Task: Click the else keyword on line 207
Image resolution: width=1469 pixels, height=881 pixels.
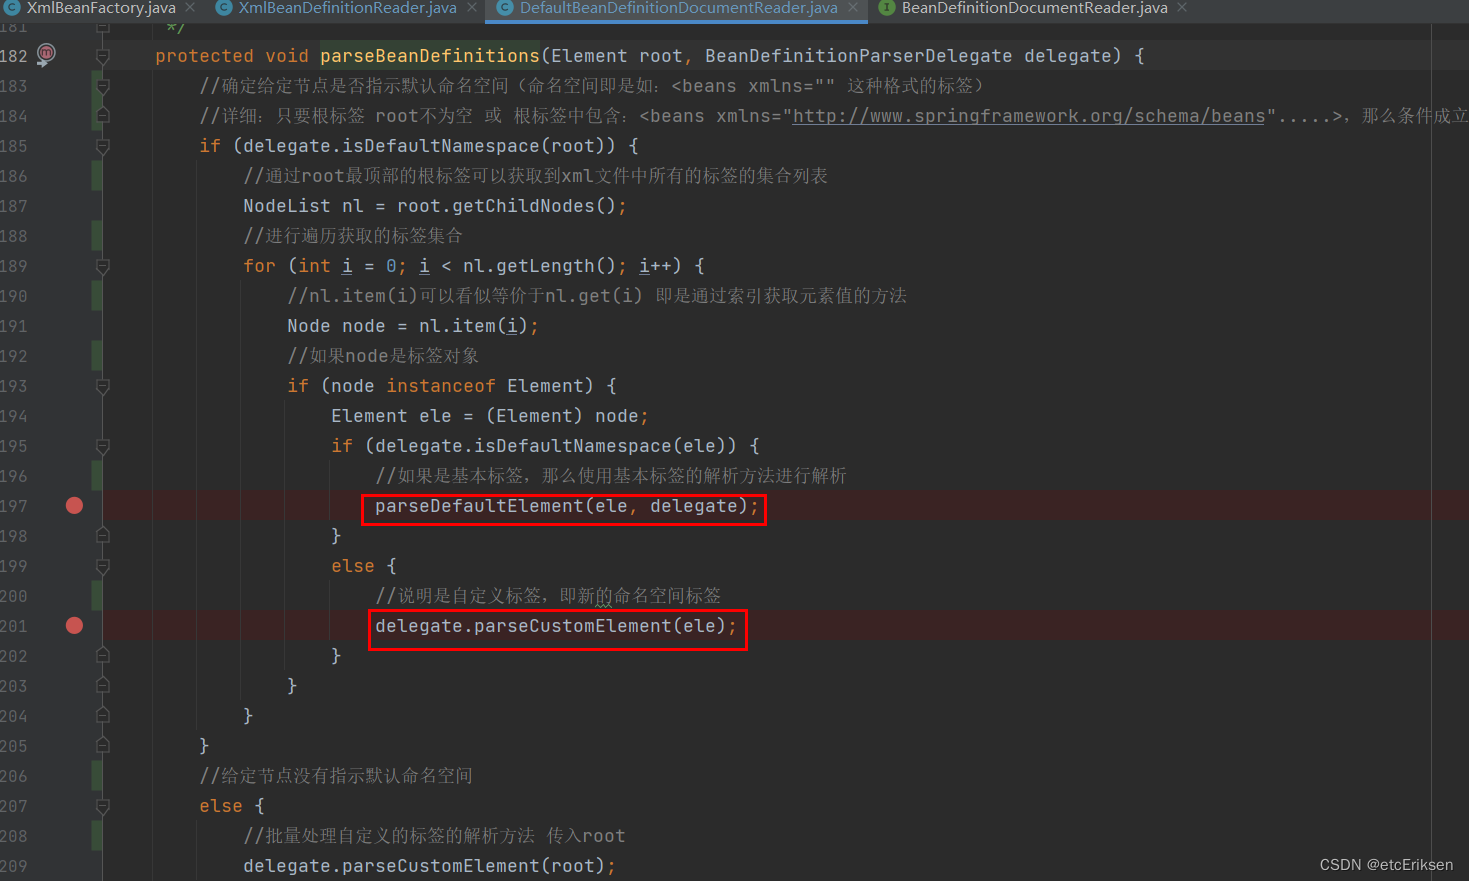Action: coord(221,806)
